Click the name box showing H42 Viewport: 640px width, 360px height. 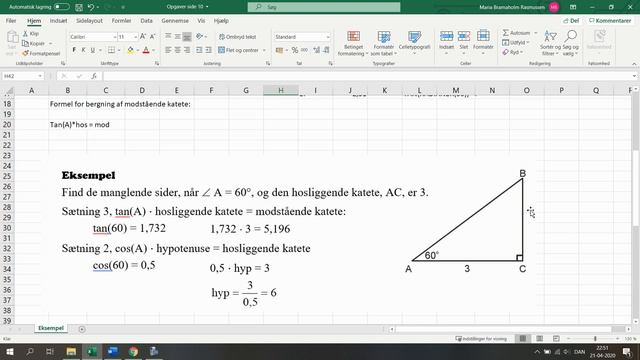pos(22,76)
